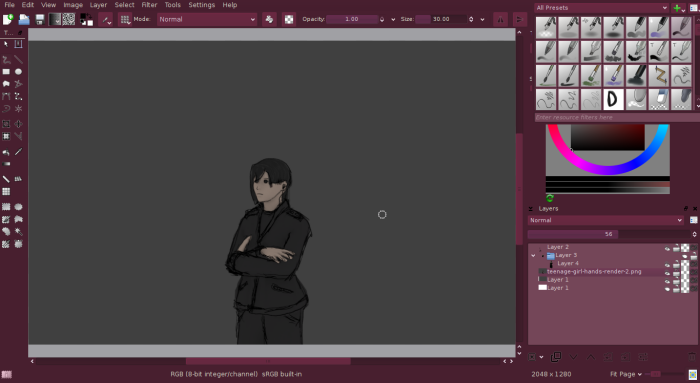The width and height of the screenshot is (700, 383).
Task: Open the Settings menu
Action: (201, 5)
